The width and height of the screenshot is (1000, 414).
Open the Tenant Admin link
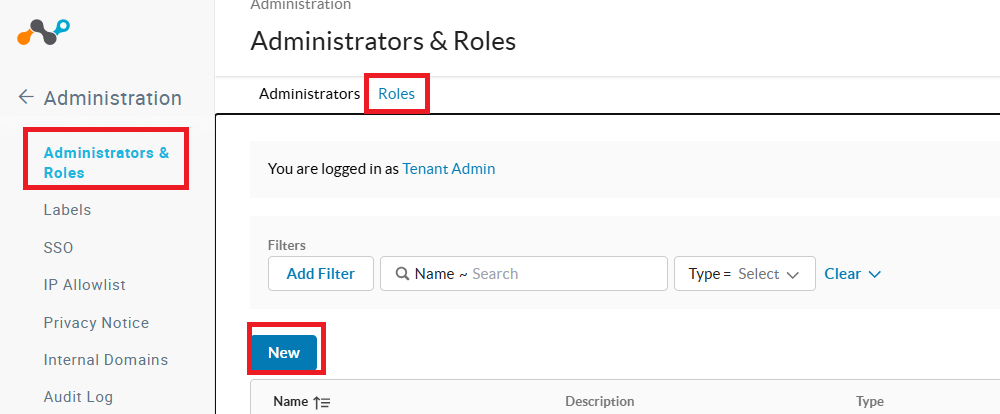[448, 169]
